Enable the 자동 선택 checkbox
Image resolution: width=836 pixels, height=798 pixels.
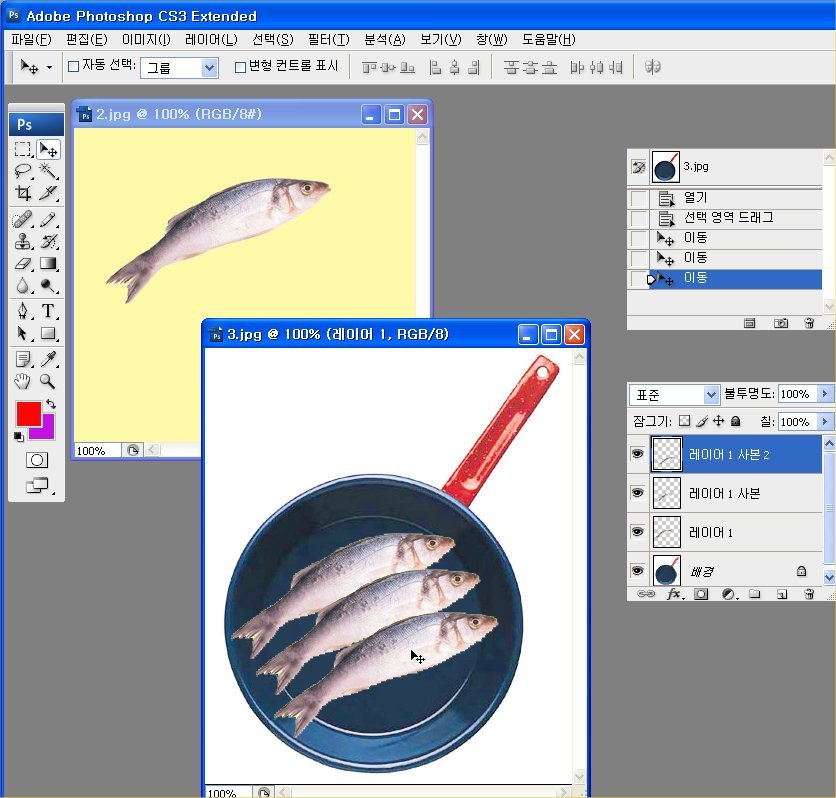point(73,67)
